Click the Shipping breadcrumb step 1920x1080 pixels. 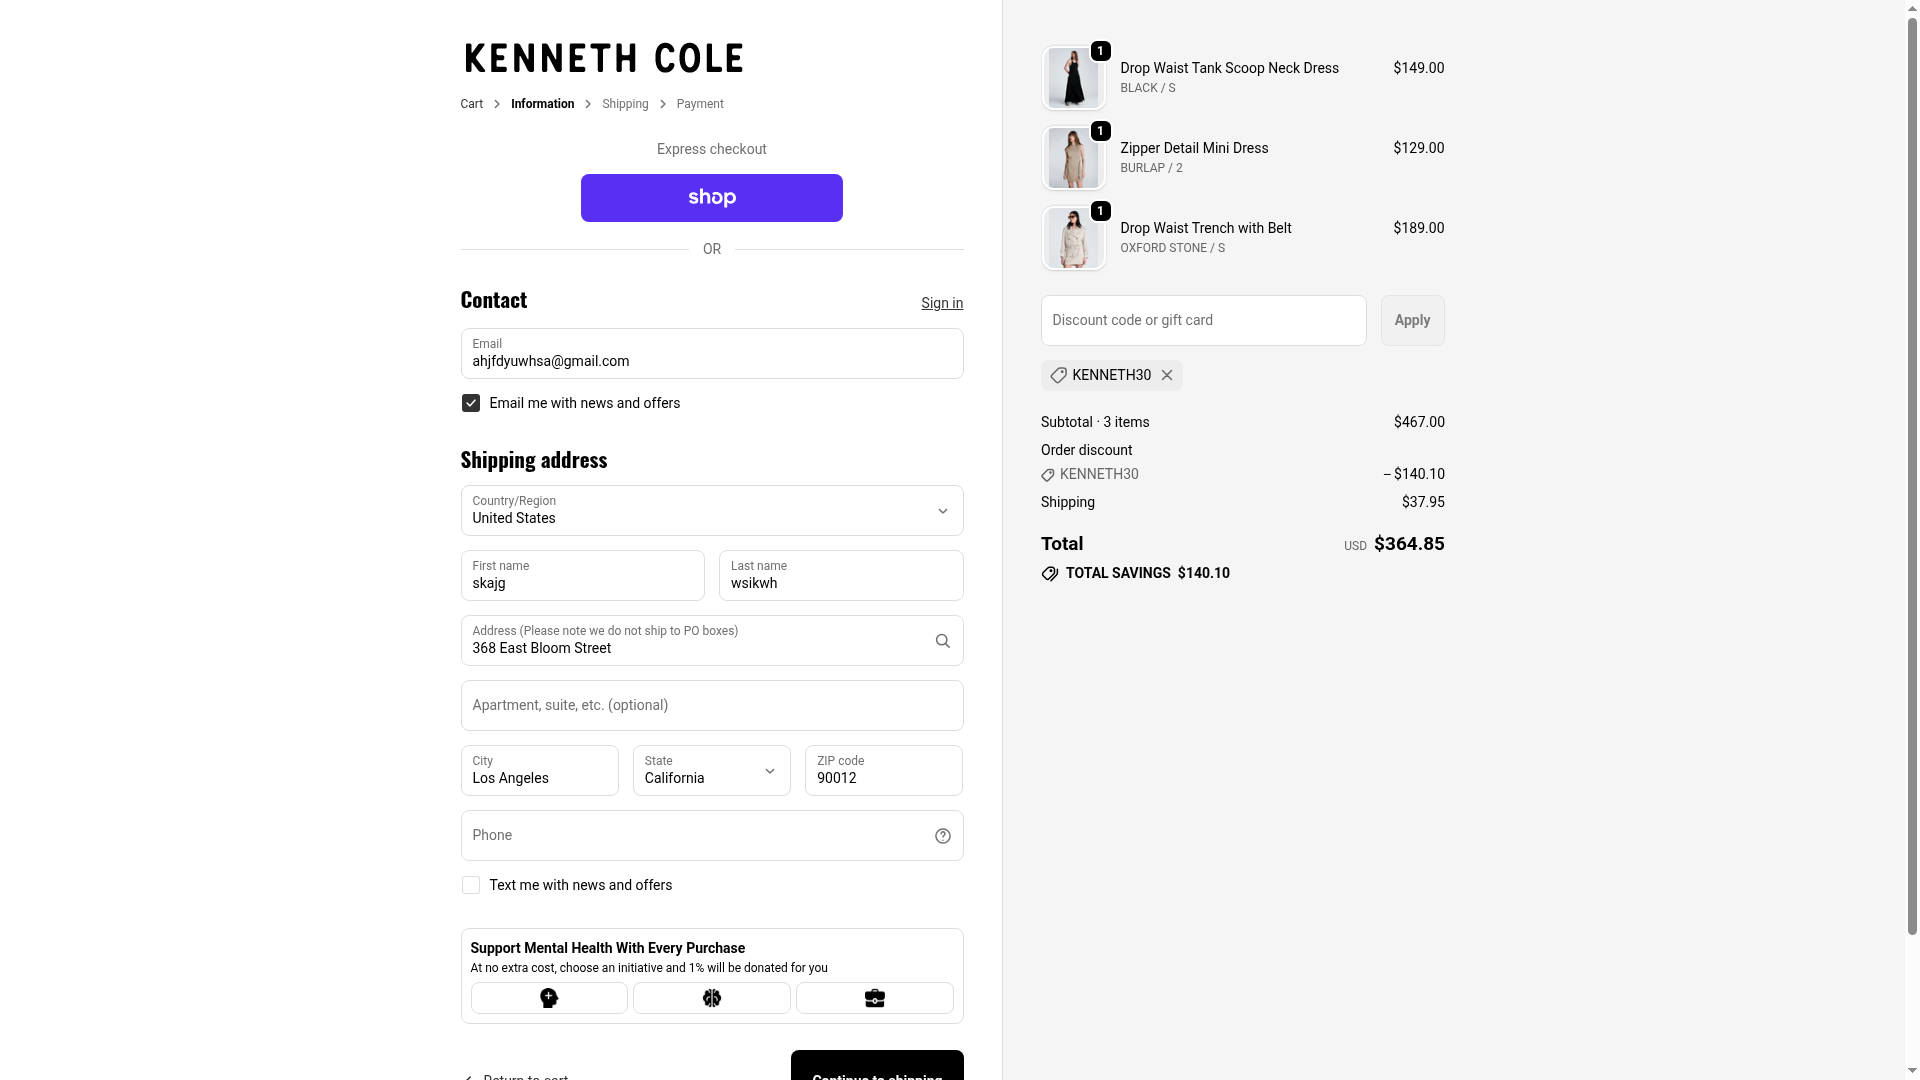tap(625, 104)
